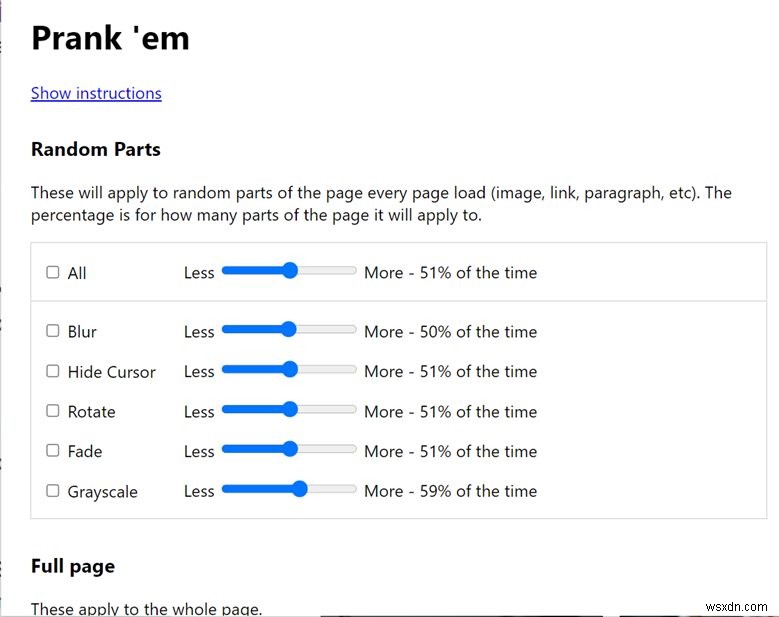Viewport: 779px width, 617px height.
Task: Enable the All checkbox
Action: (x=53, y=272)
